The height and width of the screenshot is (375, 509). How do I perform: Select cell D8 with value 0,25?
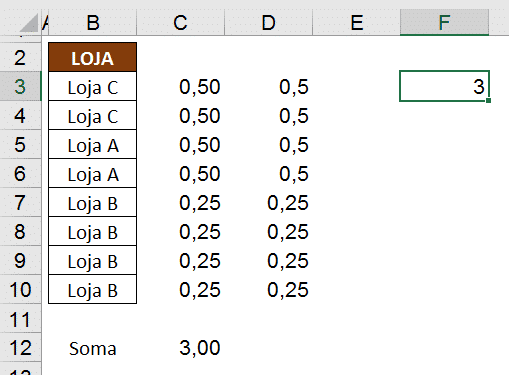[x=268, y=231]
